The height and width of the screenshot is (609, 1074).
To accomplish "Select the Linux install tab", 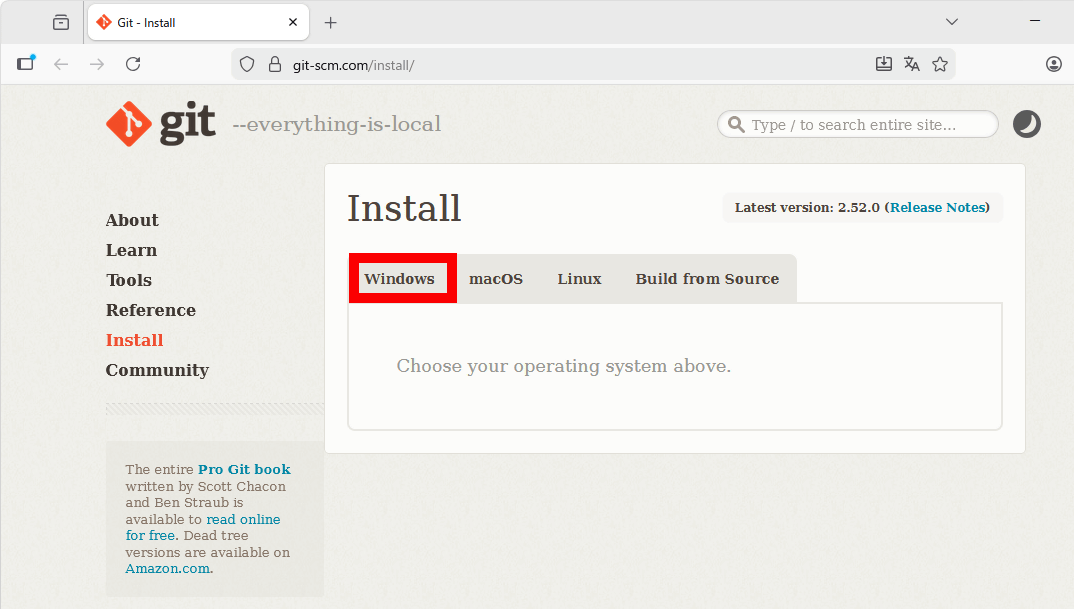I will click(579, 279).
